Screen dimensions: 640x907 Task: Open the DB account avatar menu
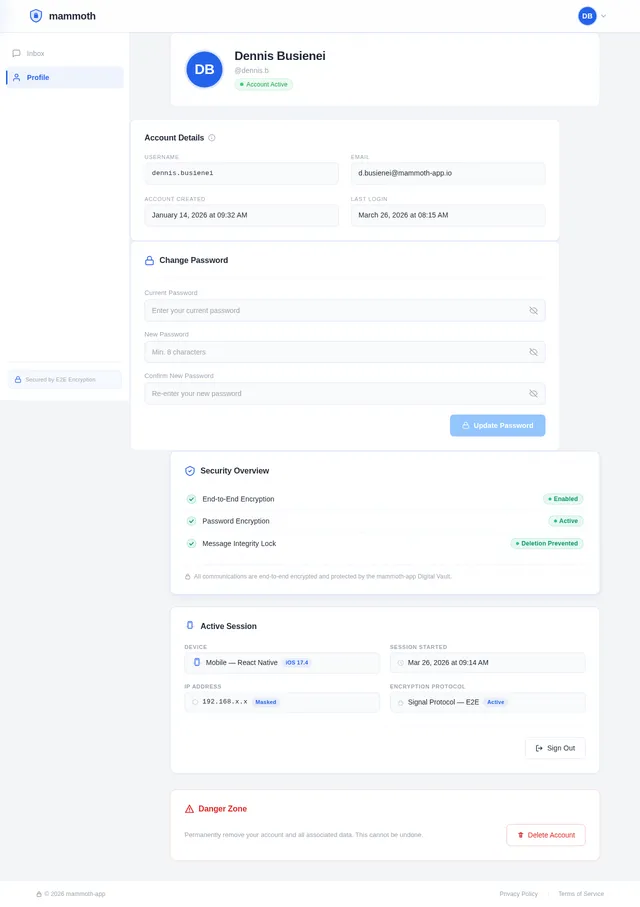click(x=587, y=16)
